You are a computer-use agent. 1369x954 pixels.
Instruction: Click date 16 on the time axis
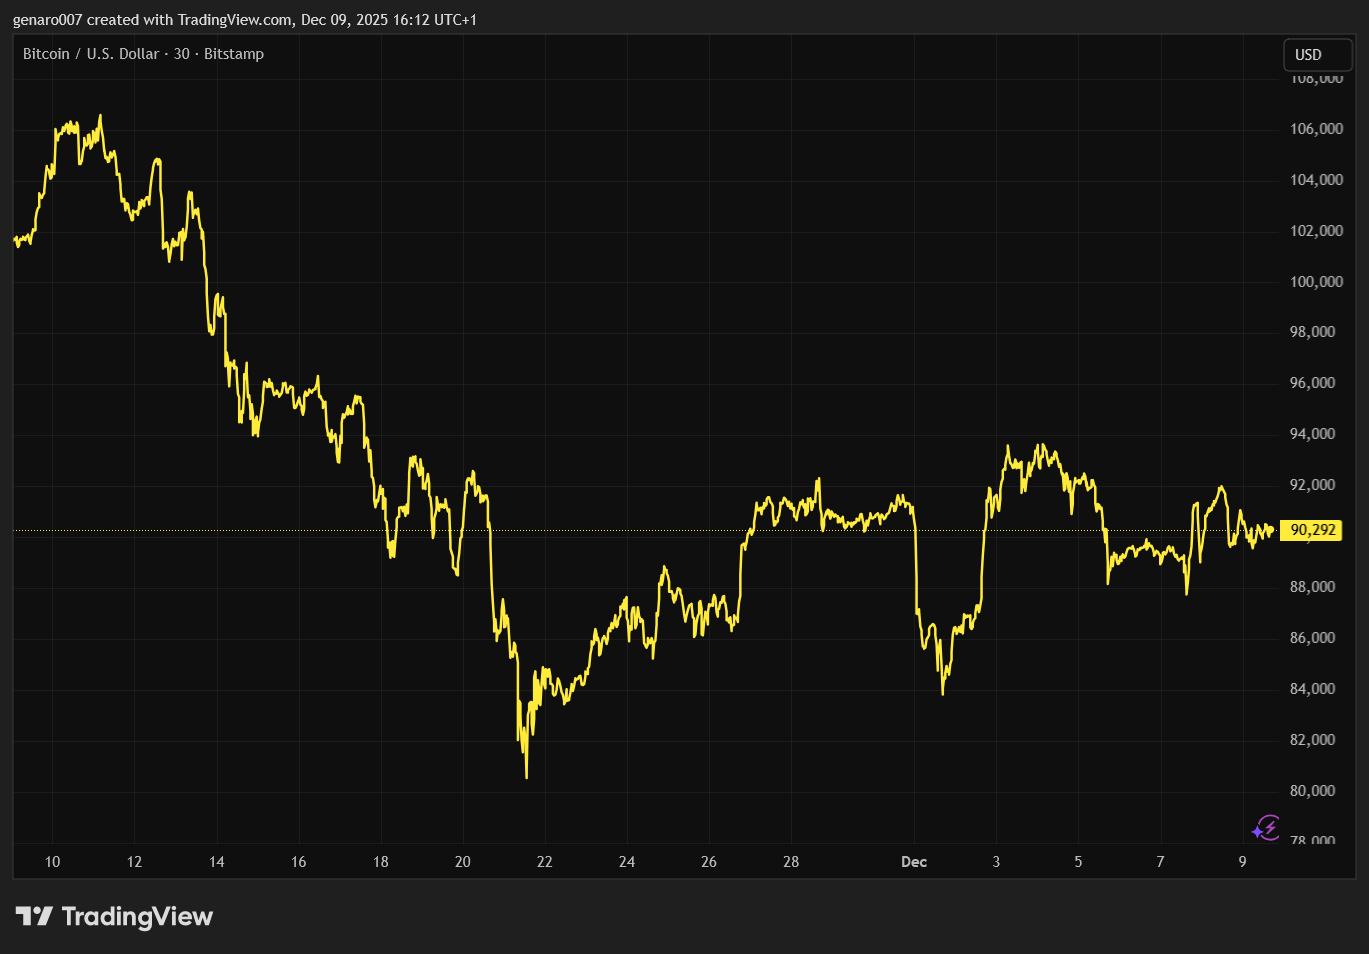point(298,862)
